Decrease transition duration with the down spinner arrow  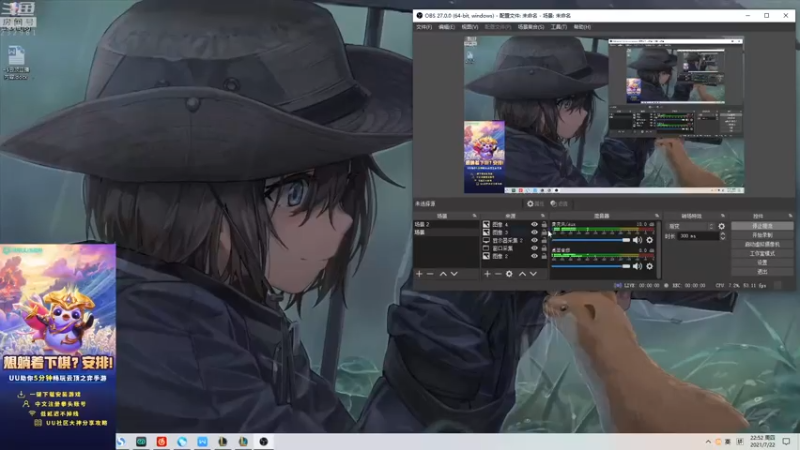pos(722,238)
